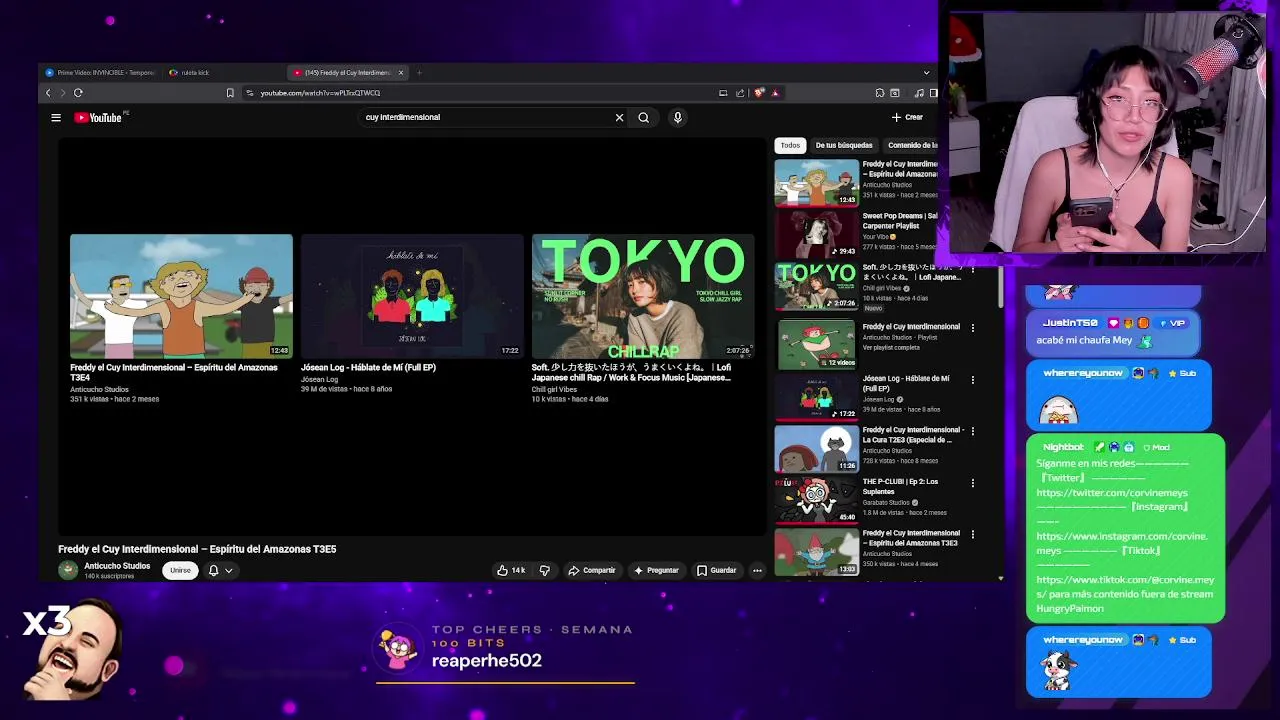Switch to the ruleta kick tab
1280x720 pixels.
(190, 72)
